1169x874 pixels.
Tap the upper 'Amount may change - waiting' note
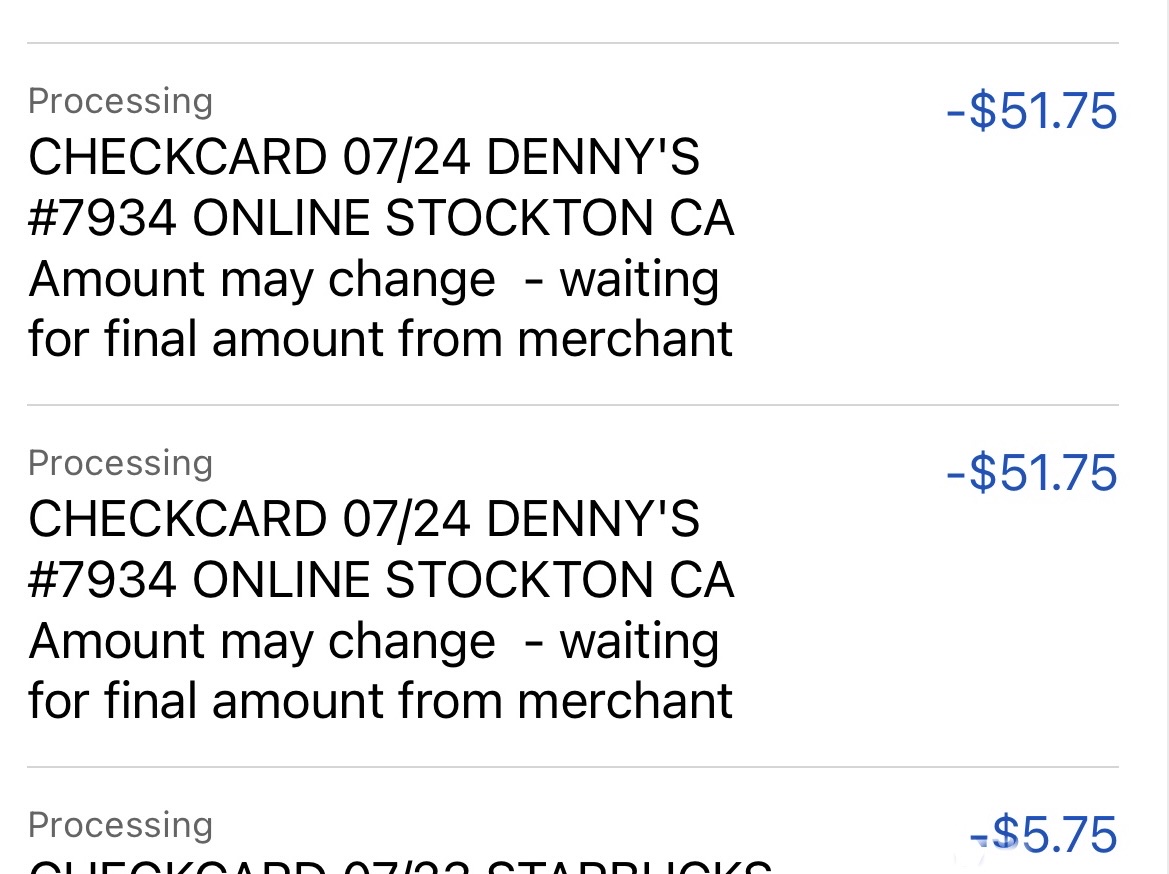pos(373,280)
